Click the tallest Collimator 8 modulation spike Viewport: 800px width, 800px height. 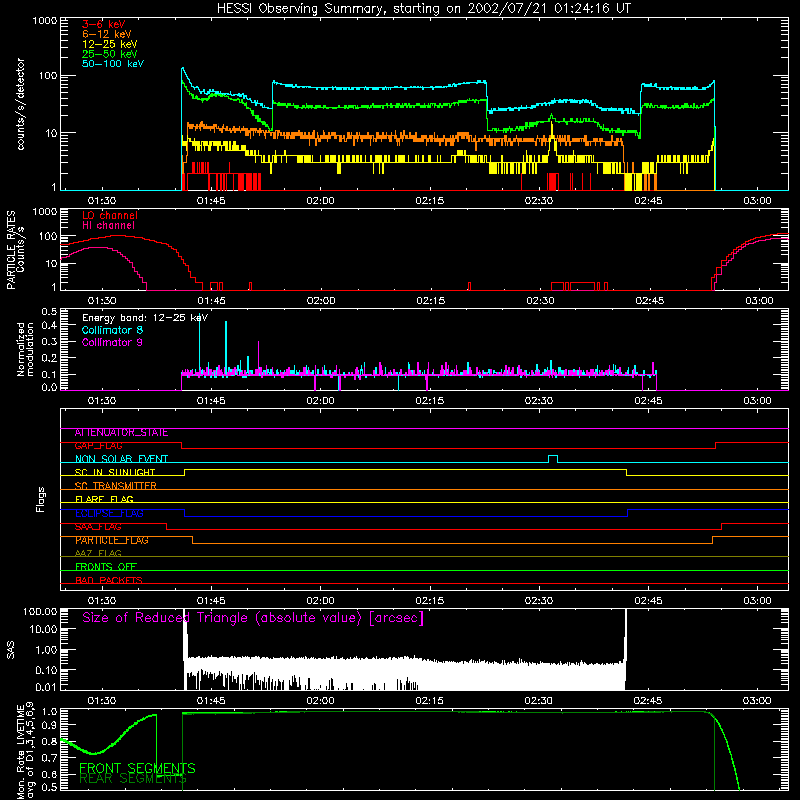tap(199, 342)
